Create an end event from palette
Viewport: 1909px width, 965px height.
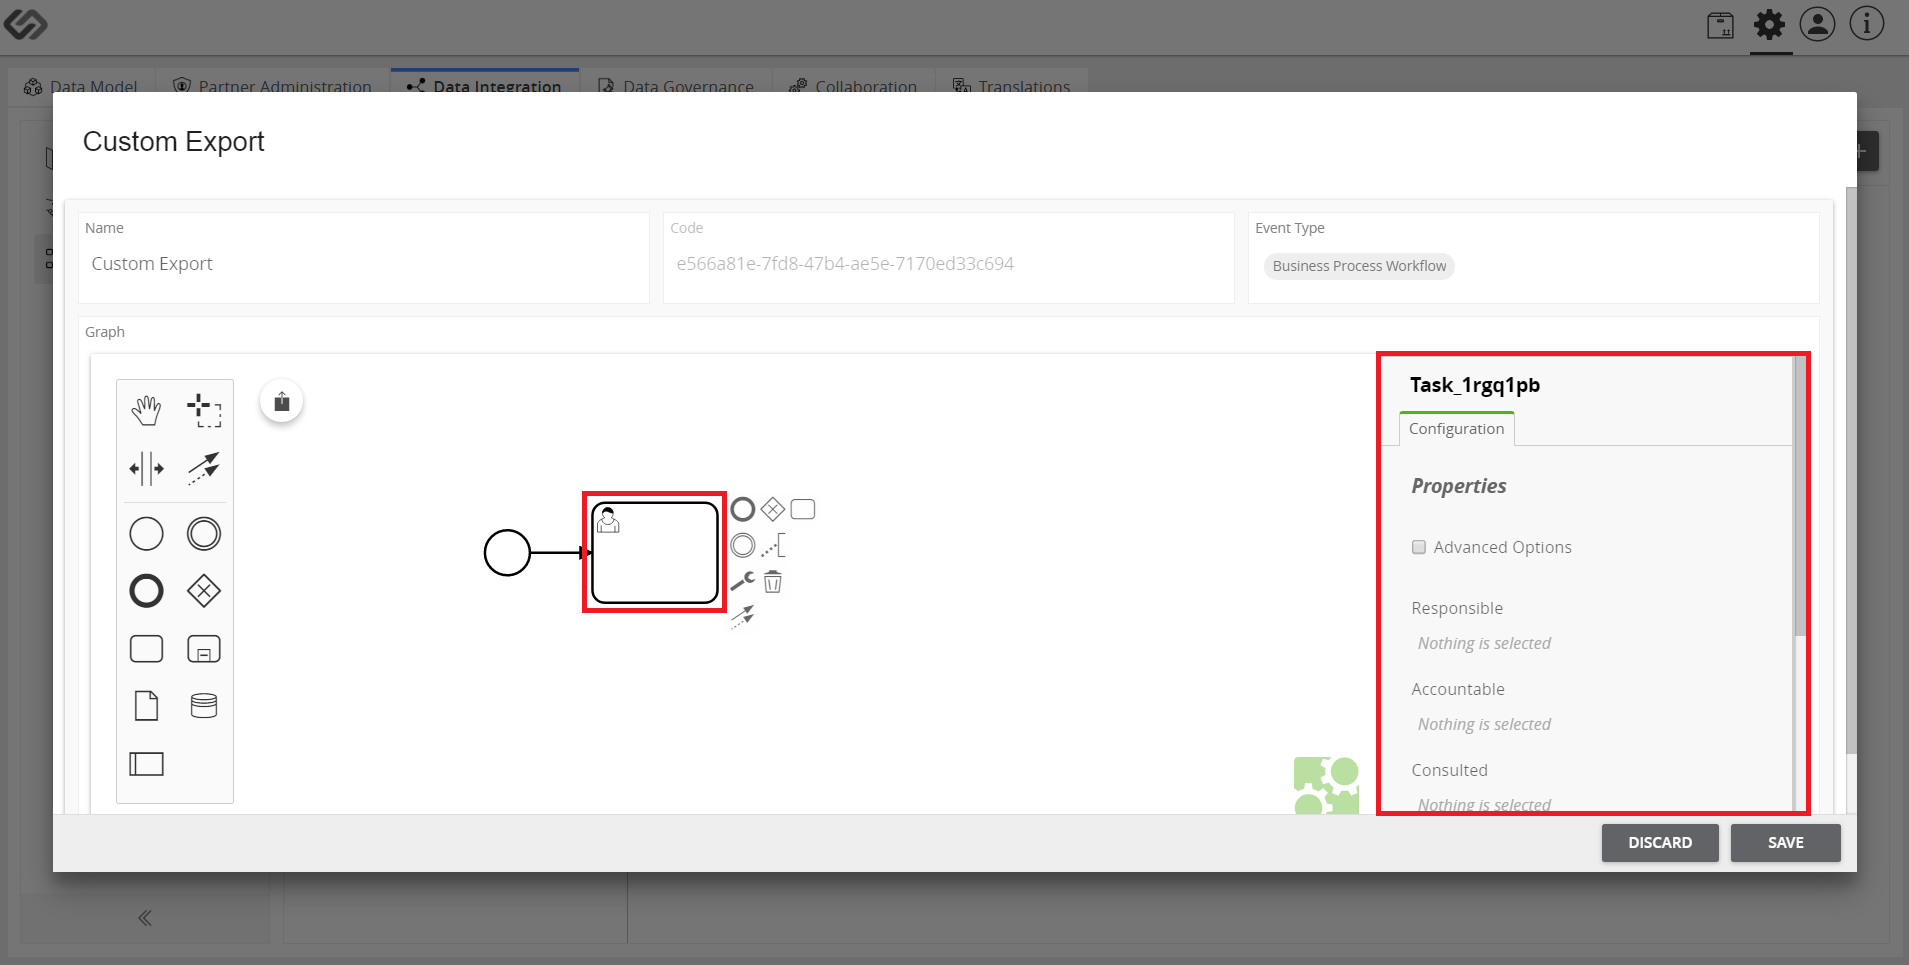(146, 591)
